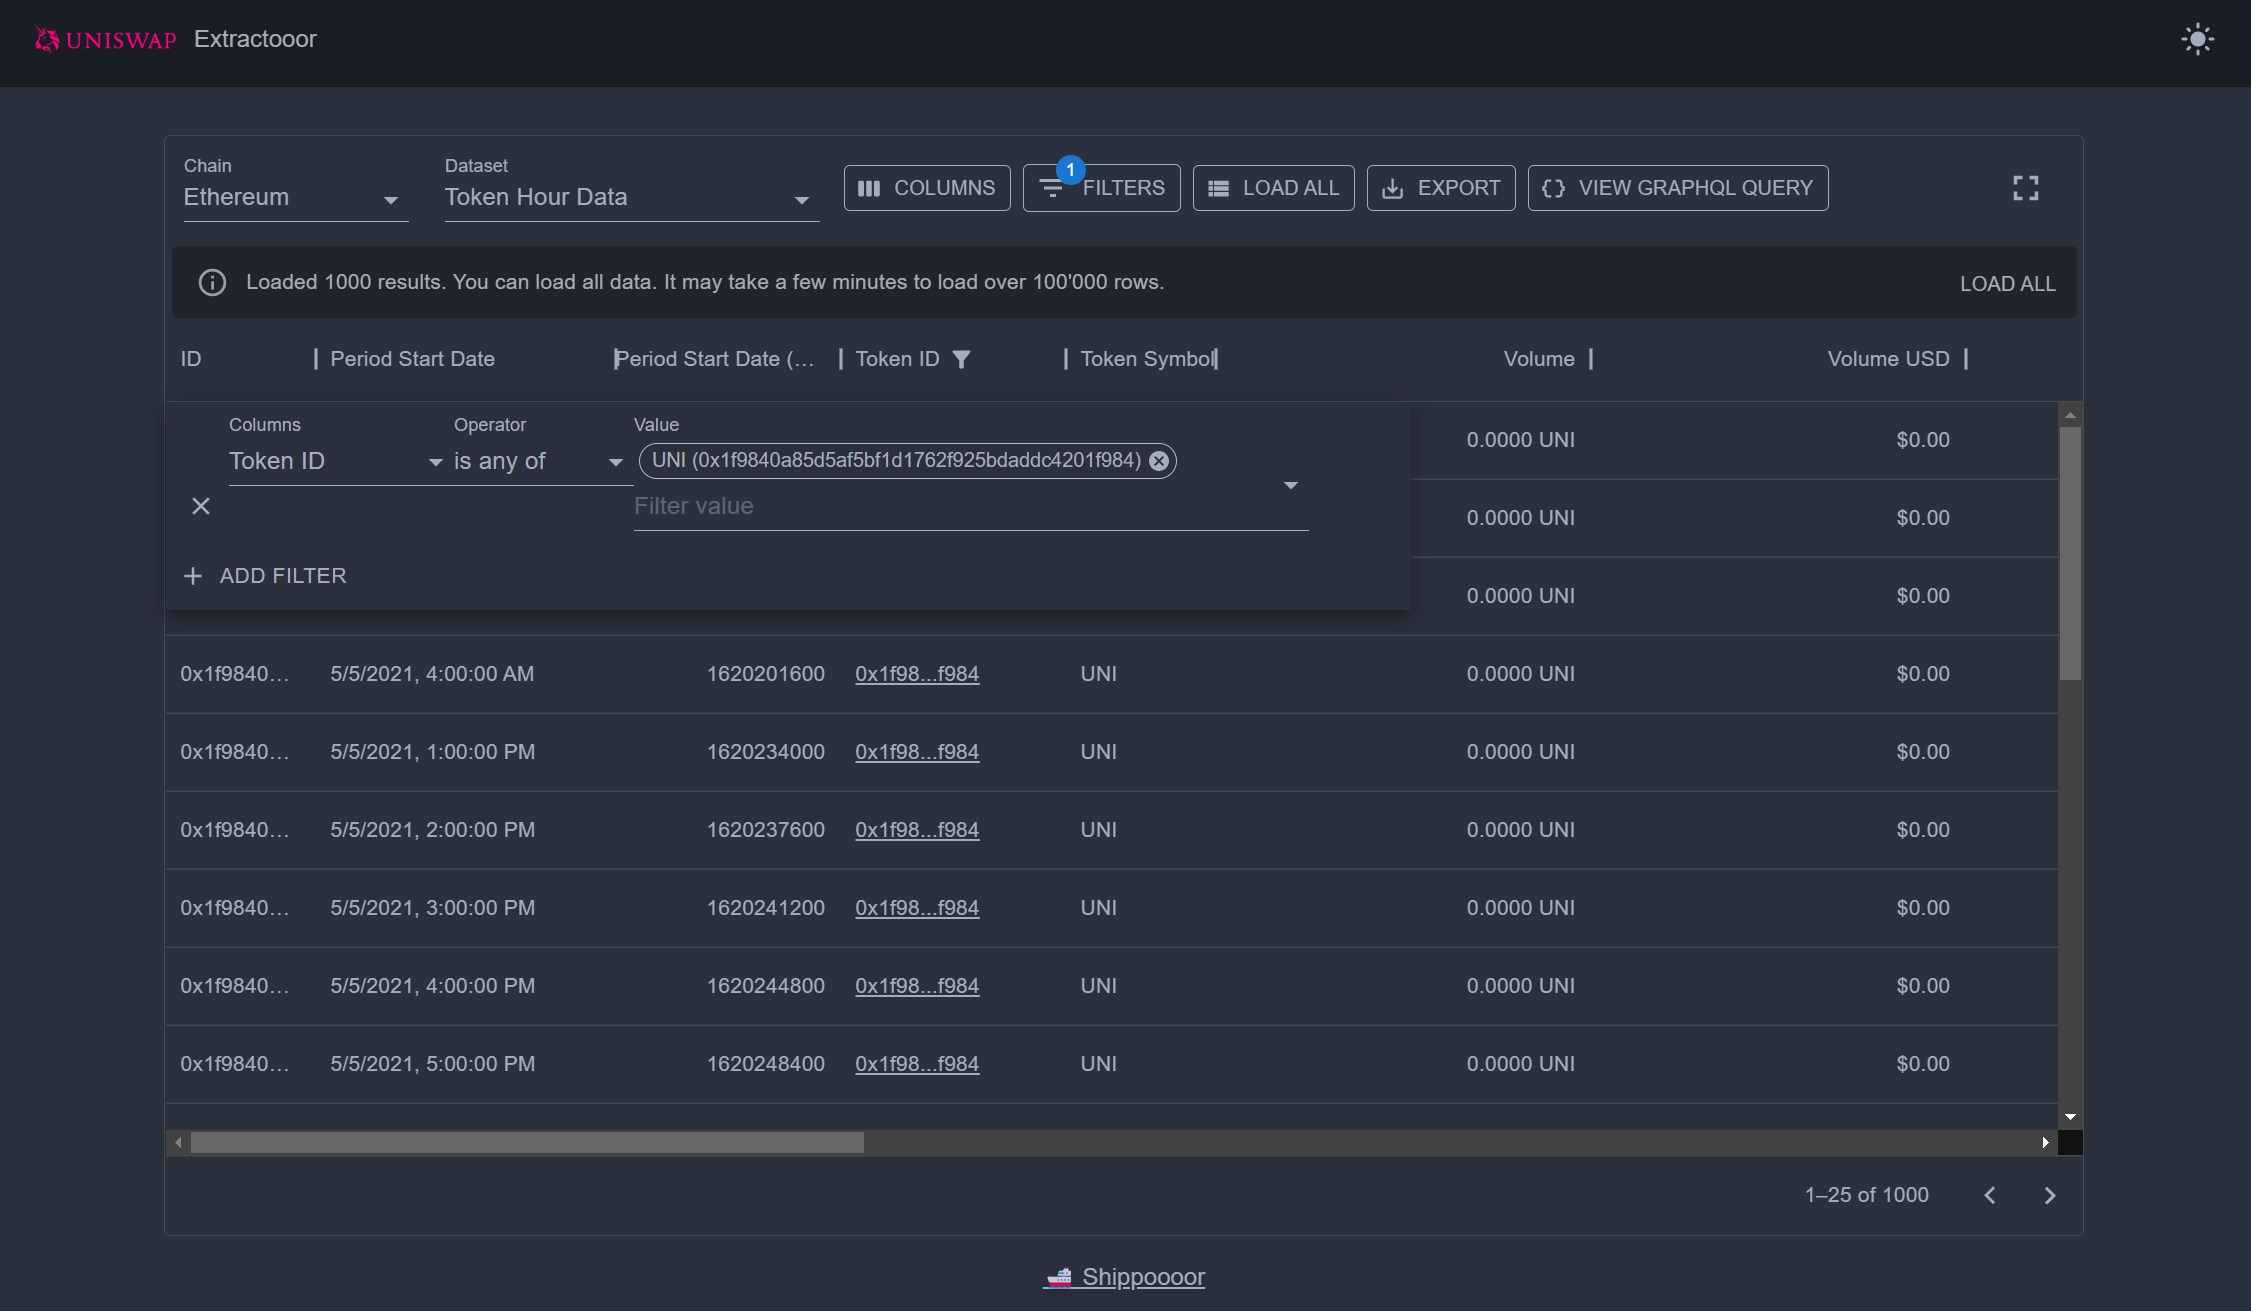Expand the filter value options arrow

[1290, 485]
